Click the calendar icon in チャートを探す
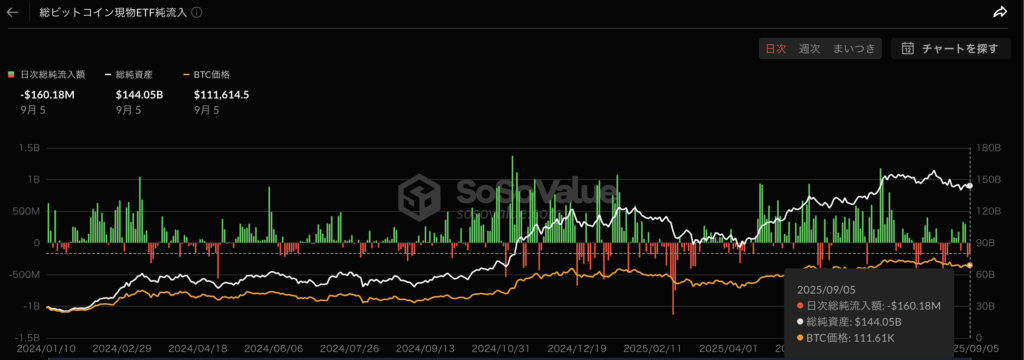Viewport: 1024px width, 360px height. [x=908, y=48]
